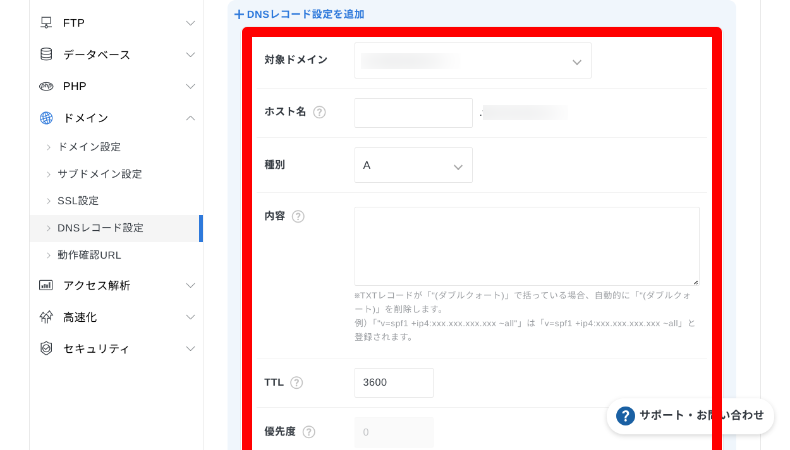Collapse the ドメイン menu chevron
Image resolution: width=790 pixels, height=450 pixels.
(x=190, y=118)
